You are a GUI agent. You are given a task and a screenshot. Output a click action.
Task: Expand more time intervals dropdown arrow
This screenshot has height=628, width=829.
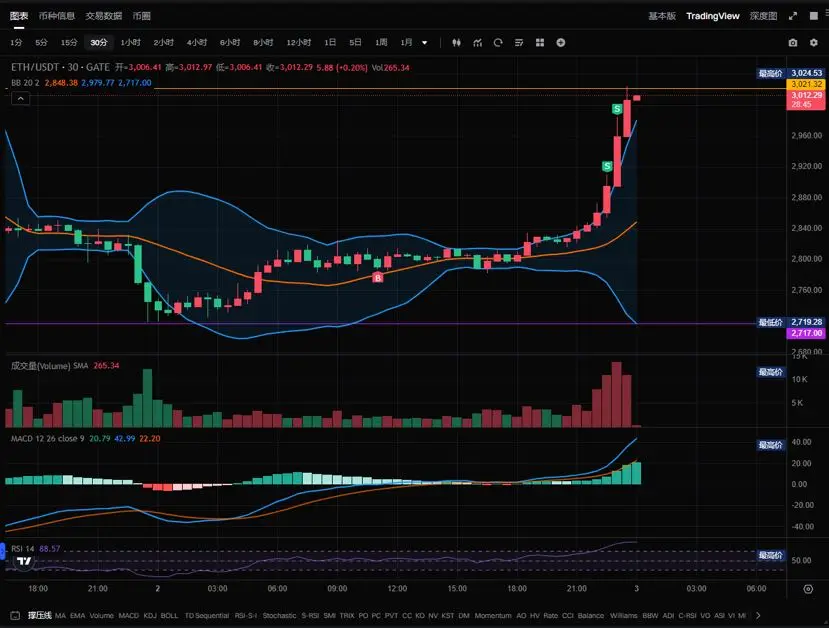[x=425, y=43]
